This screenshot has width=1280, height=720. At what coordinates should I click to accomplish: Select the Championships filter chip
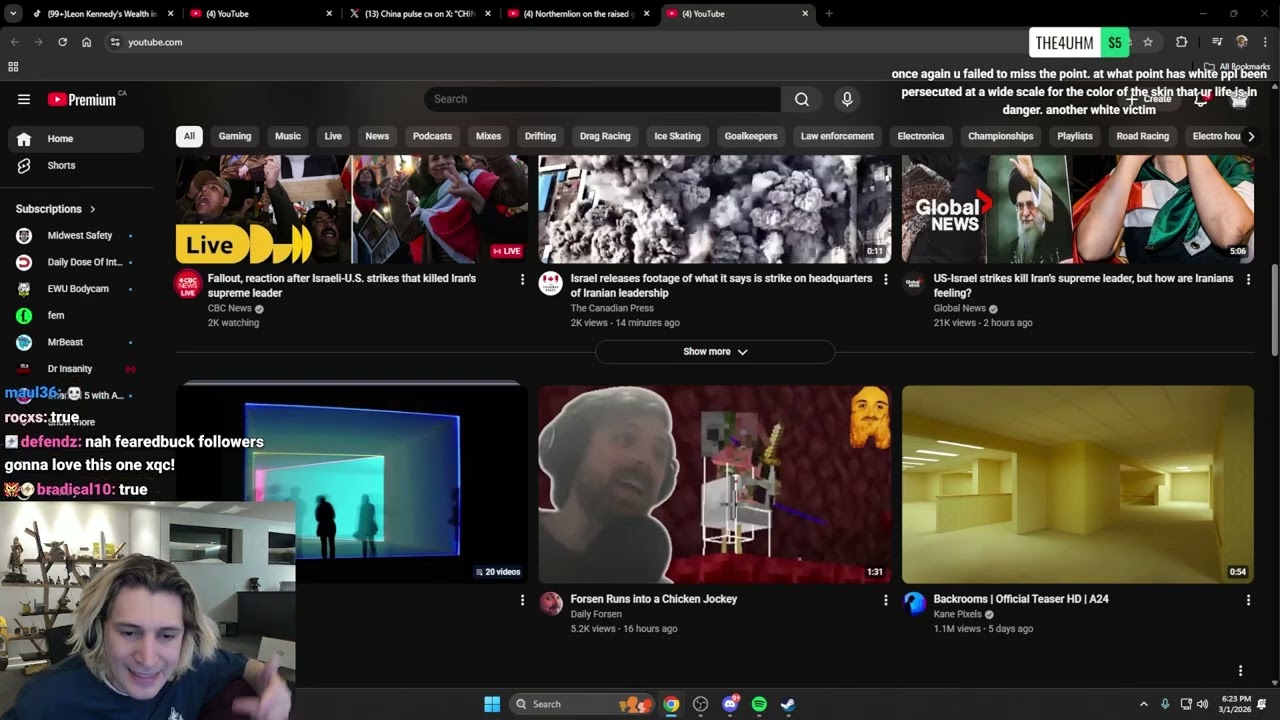1001,136
